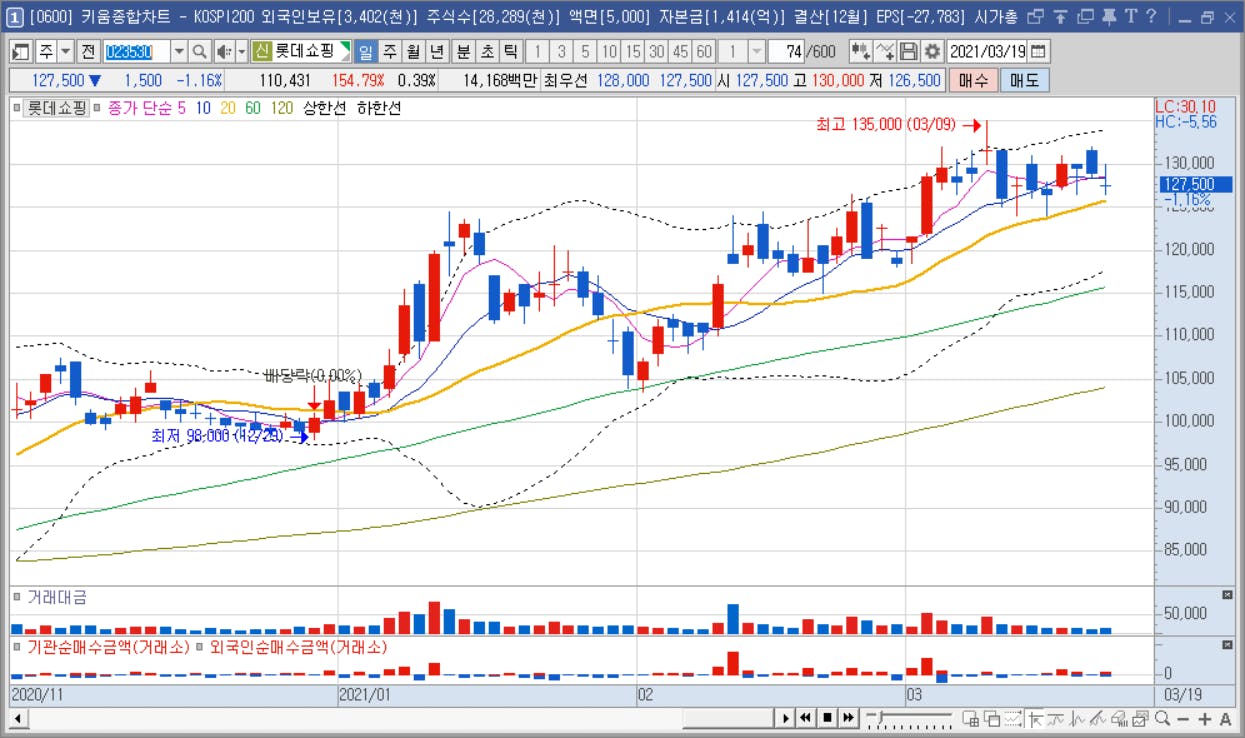Click the stock code search magnifier icon

point(199,51)
